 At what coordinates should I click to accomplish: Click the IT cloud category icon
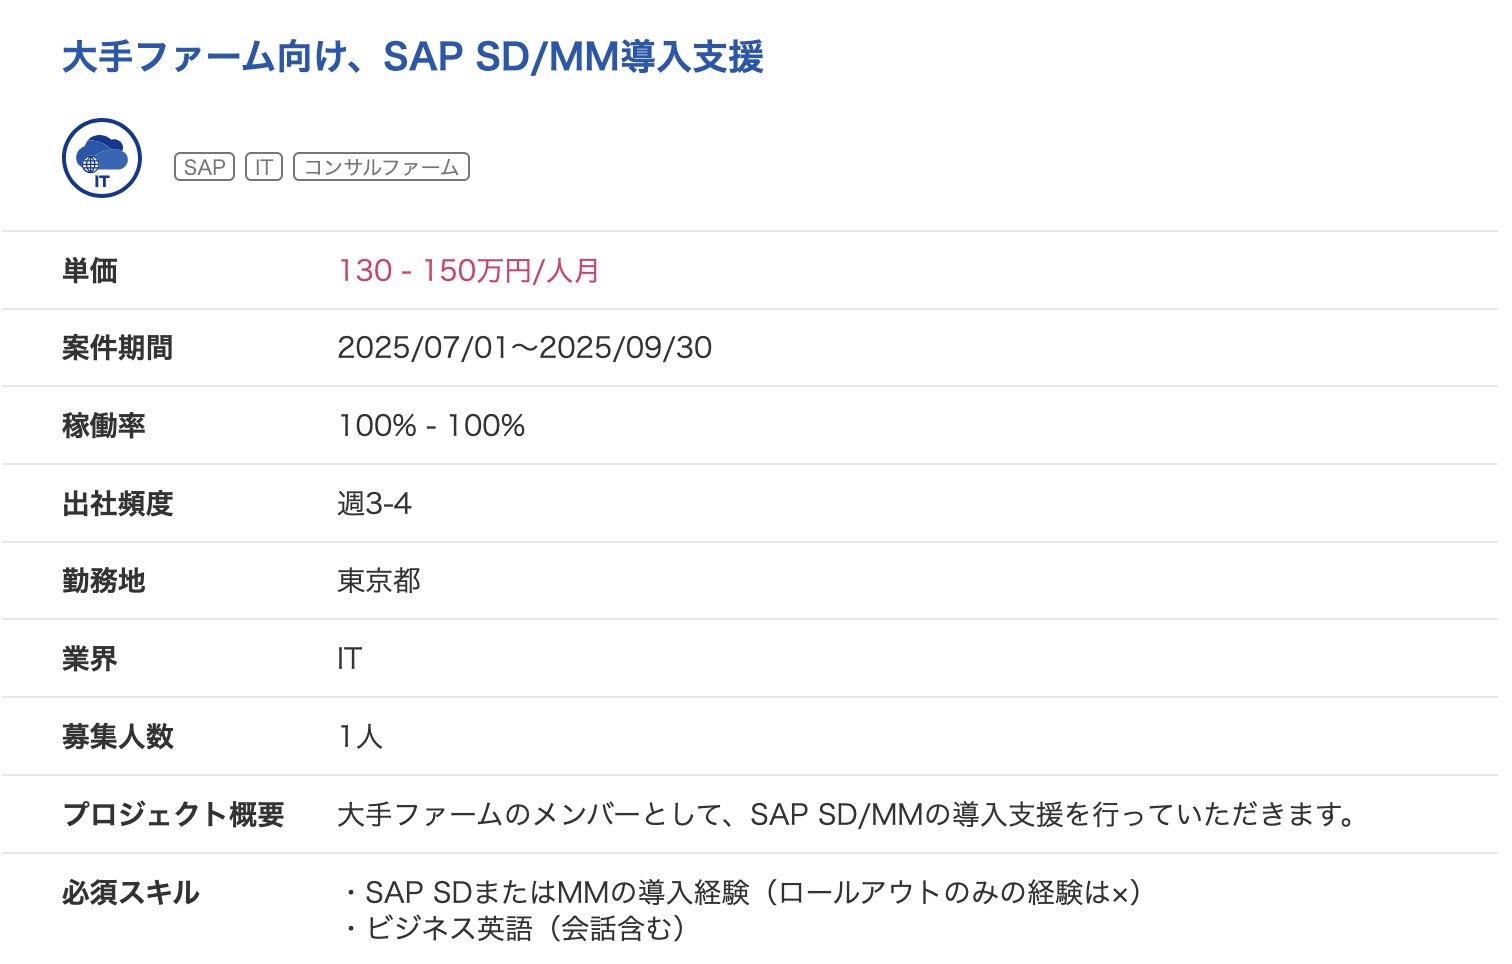click(102, 158)
